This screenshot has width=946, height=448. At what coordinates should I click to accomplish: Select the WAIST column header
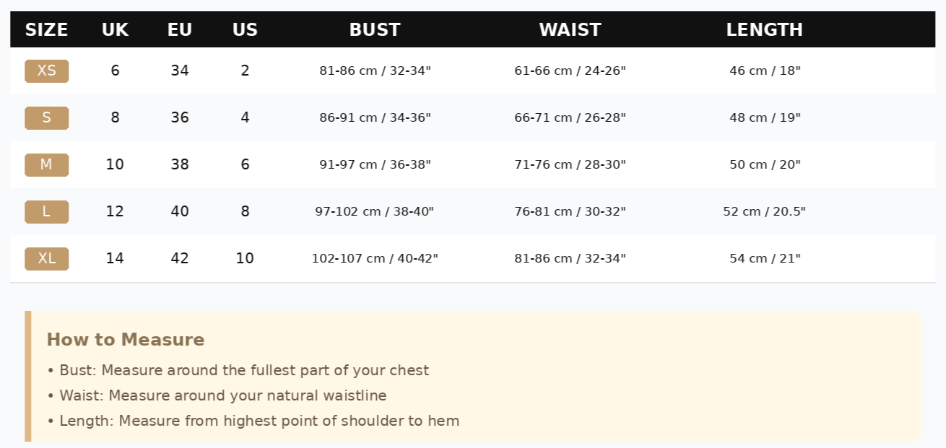pyautogui.click(x=570, y=30)
